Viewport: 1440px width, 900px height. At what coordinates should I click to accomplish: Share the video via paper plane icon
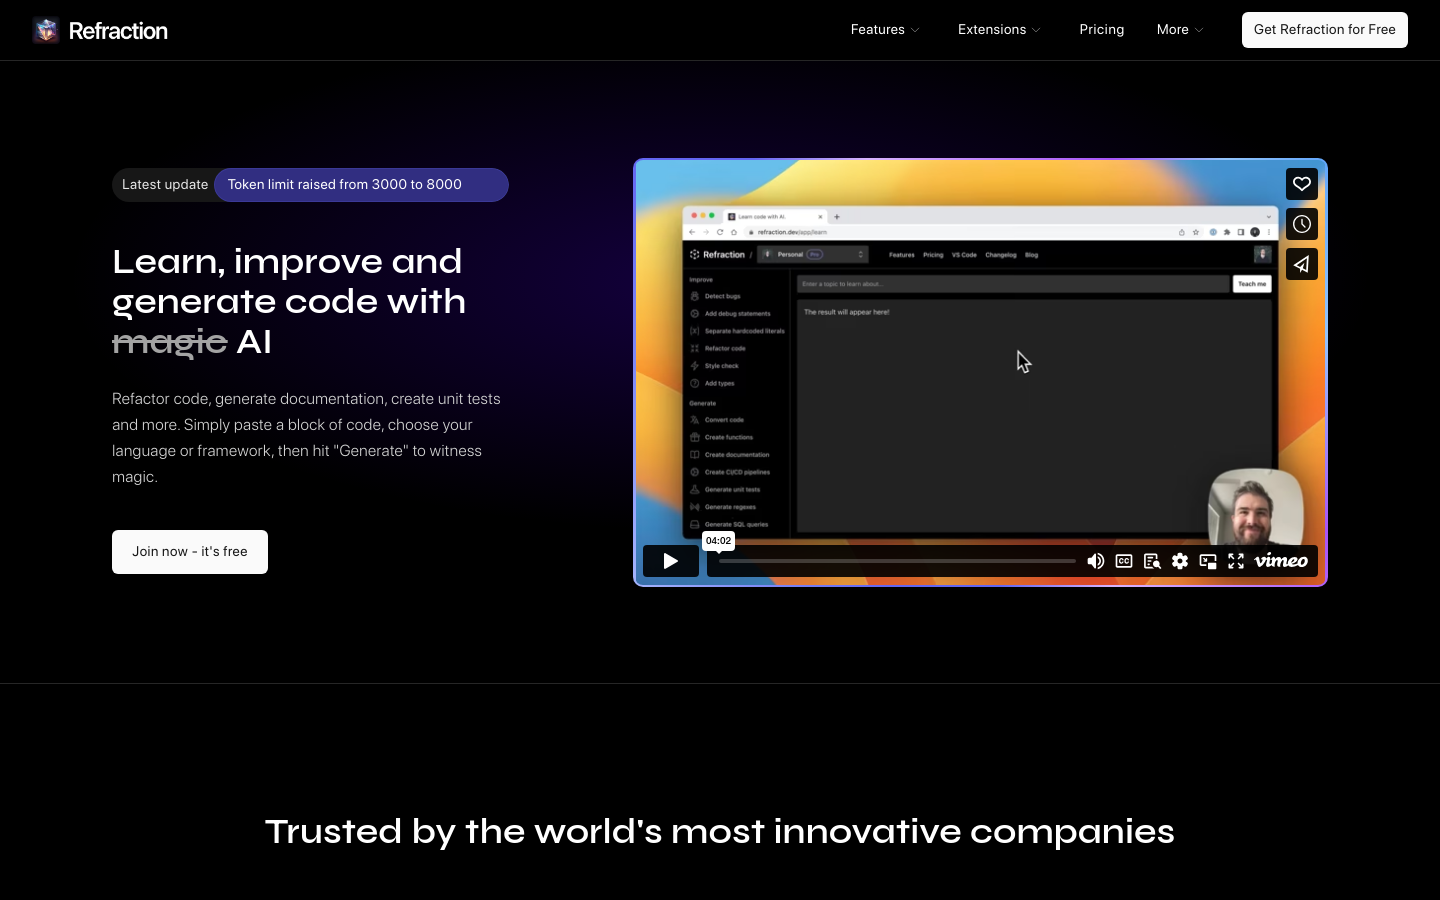1301,264
